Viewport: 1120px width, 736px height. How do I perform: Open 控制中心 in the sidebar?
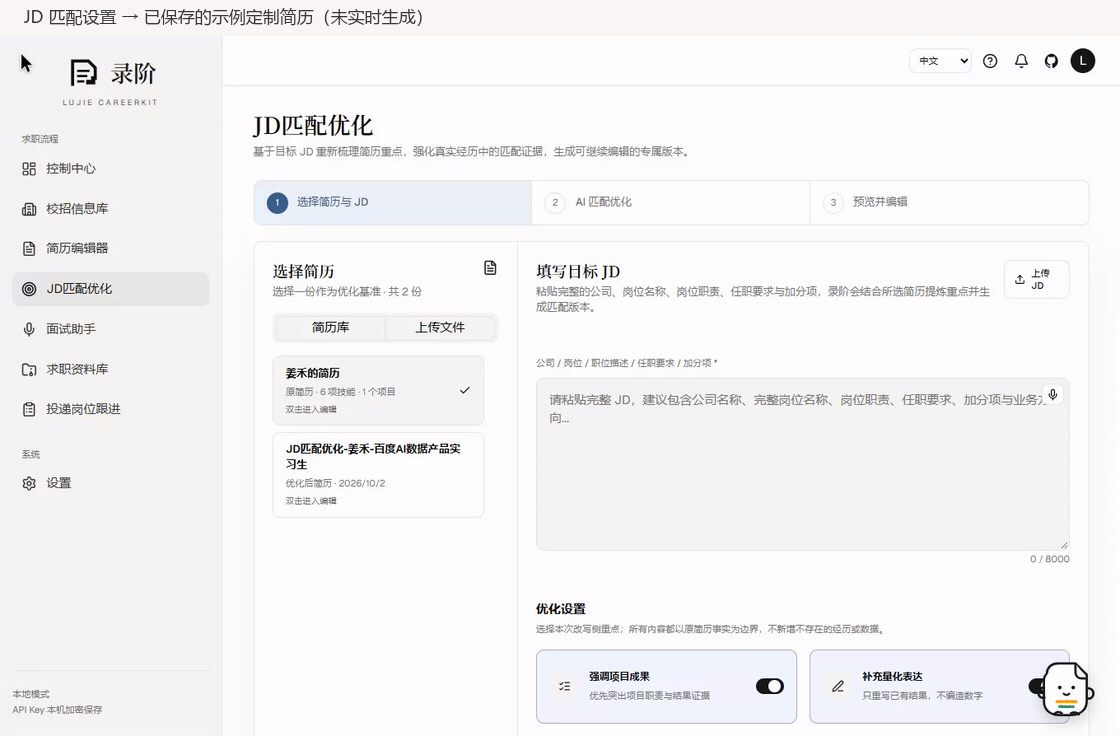pos(111,169)
